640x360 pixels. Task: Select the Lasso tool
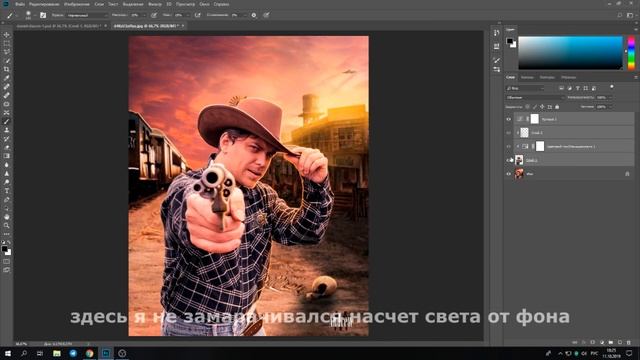click(x=7, y=52)
